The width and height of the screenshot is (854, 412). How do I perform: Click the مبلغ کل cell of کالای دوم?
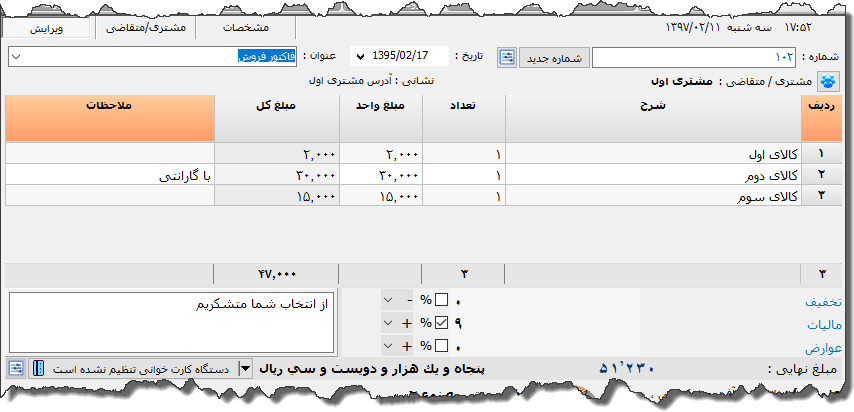point(277,175)
